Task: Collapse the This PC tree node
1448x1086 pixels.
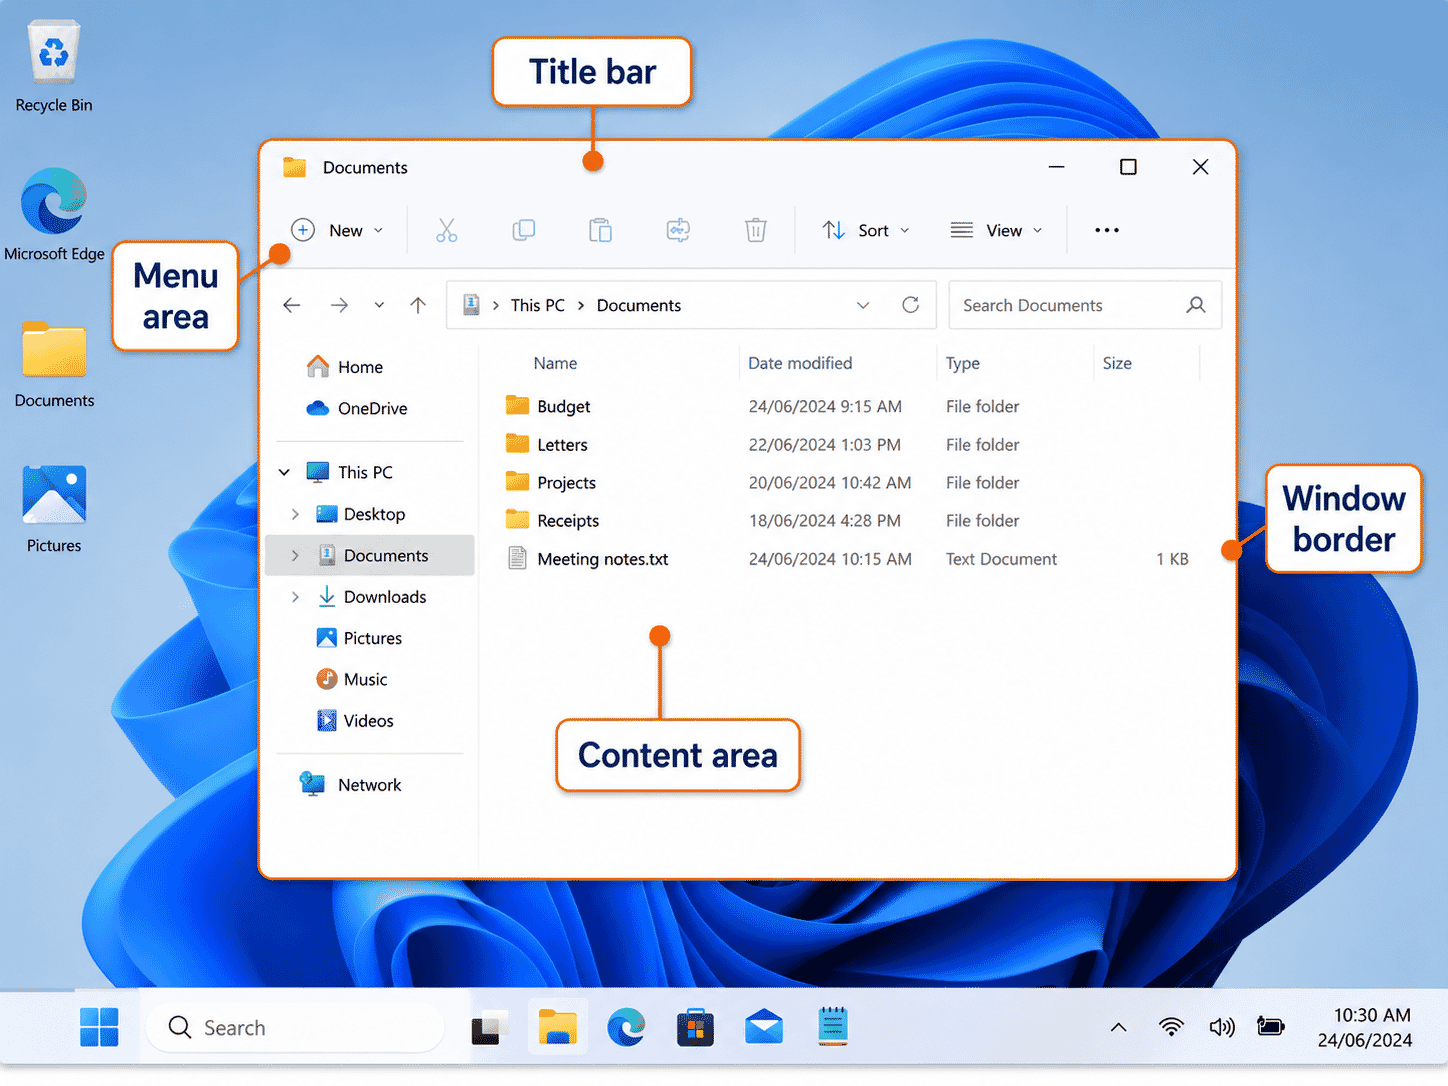Action: (x=284, y=472)
